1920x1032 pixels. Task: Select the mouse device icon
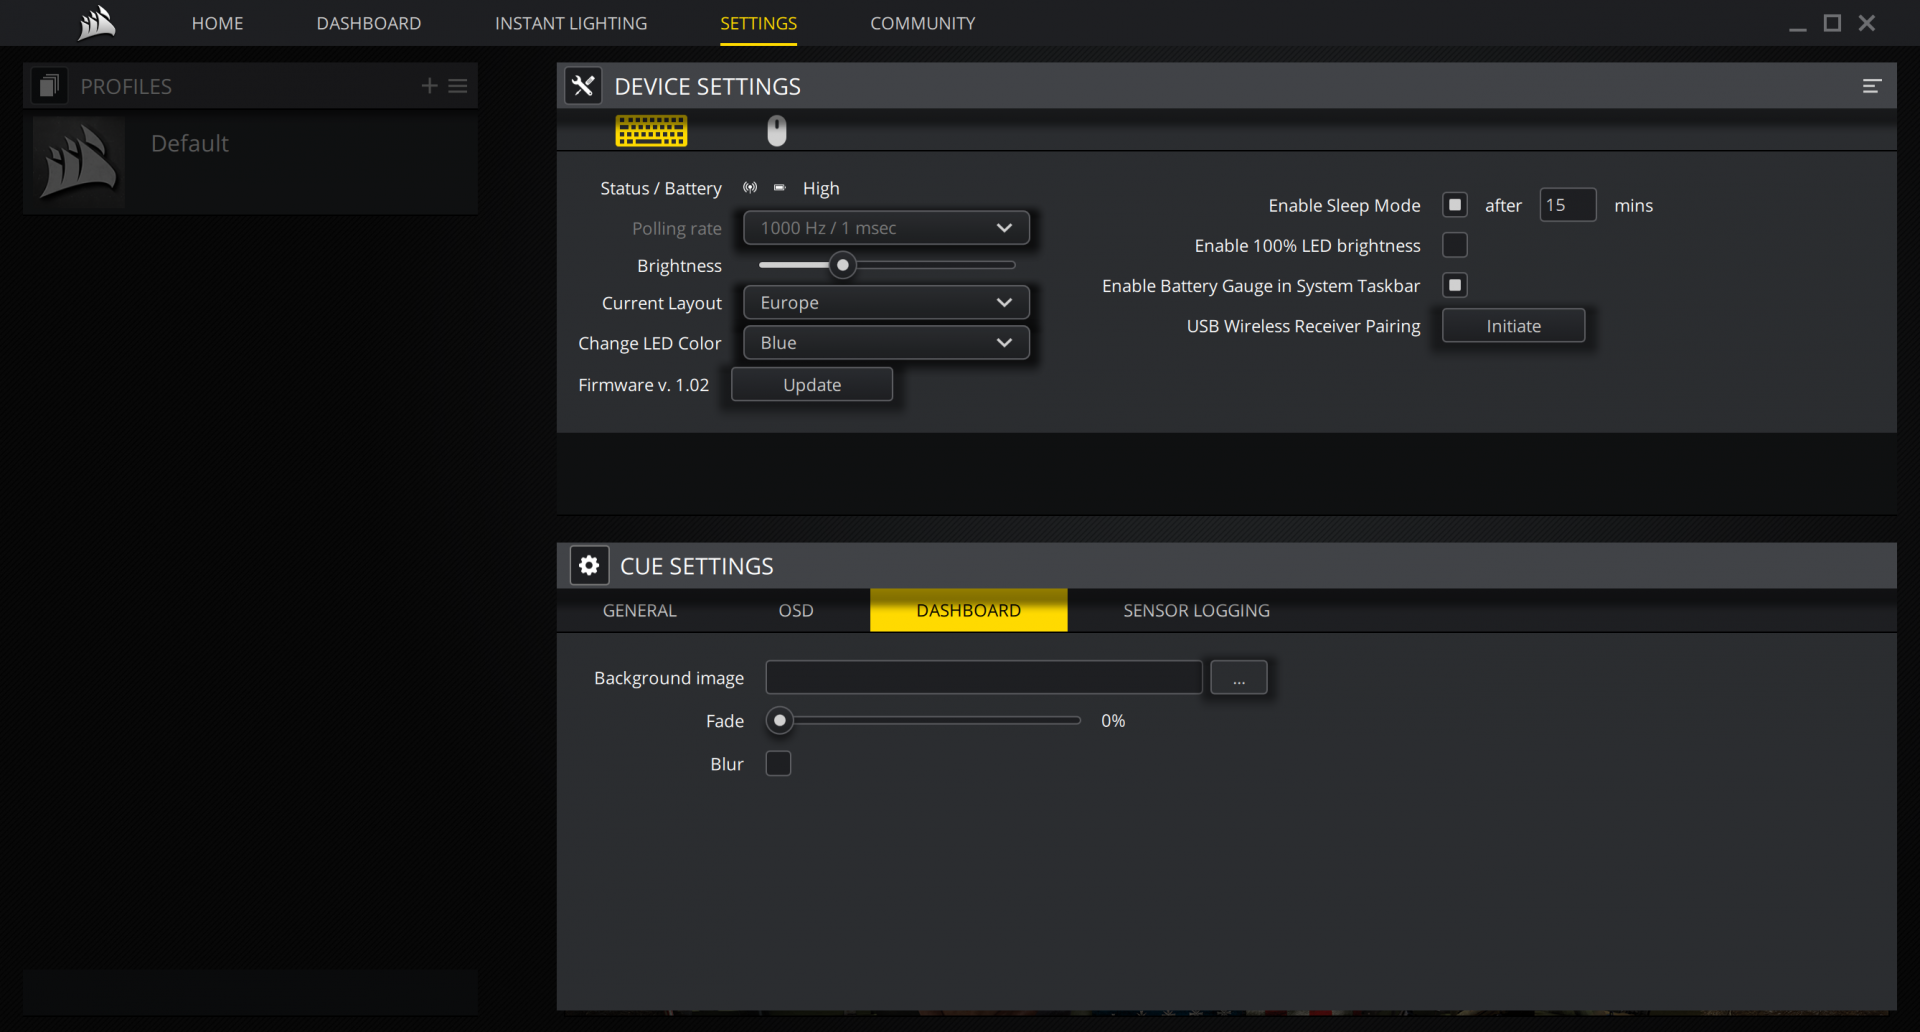(777, 131)
